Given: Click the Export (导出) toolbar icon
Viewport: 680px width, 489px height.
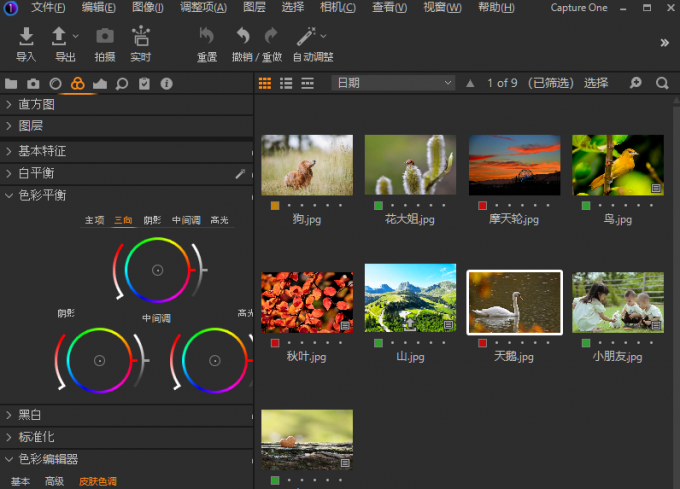Looking at the screenshot, I should tap(59, 36).
